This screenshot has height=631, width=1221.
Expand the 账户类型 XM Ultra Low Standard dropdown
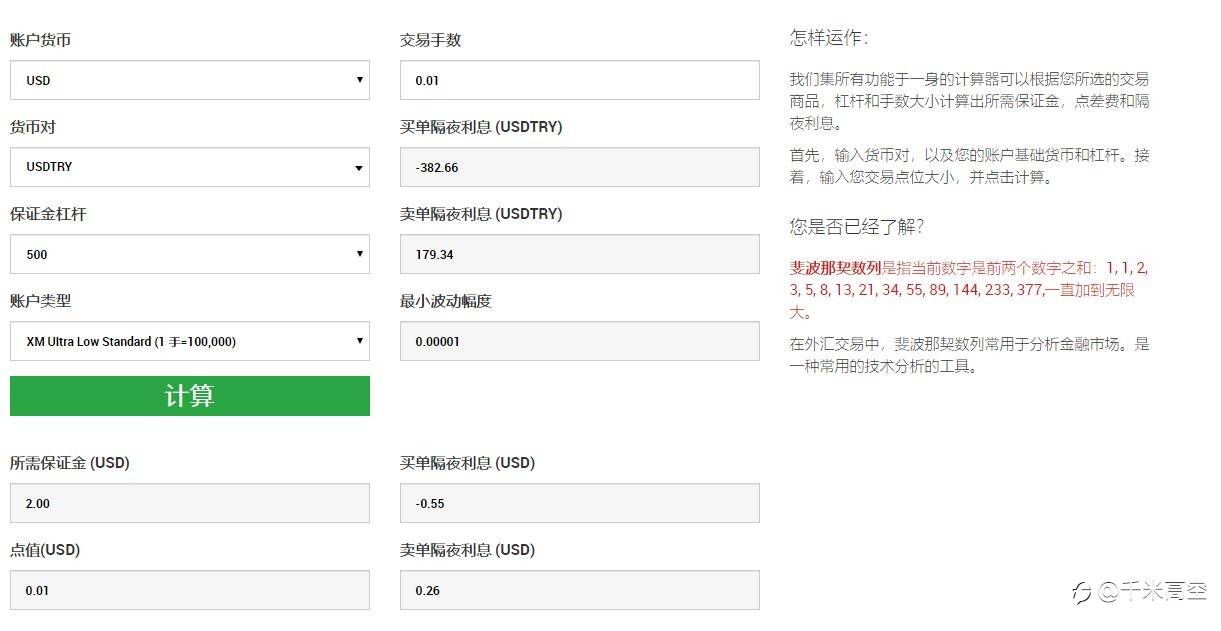click(190, 341)
